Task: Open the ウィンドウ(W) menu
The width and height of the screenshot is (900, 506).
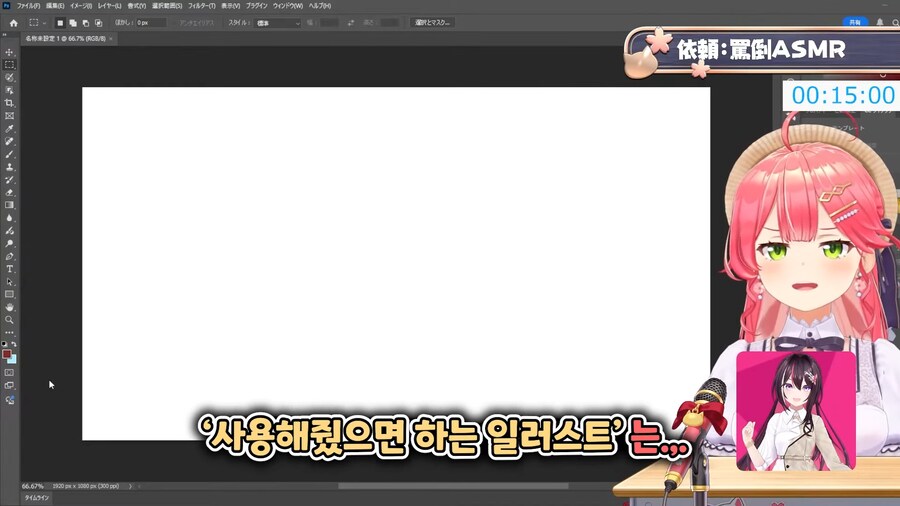Action: tap(288, 6)
